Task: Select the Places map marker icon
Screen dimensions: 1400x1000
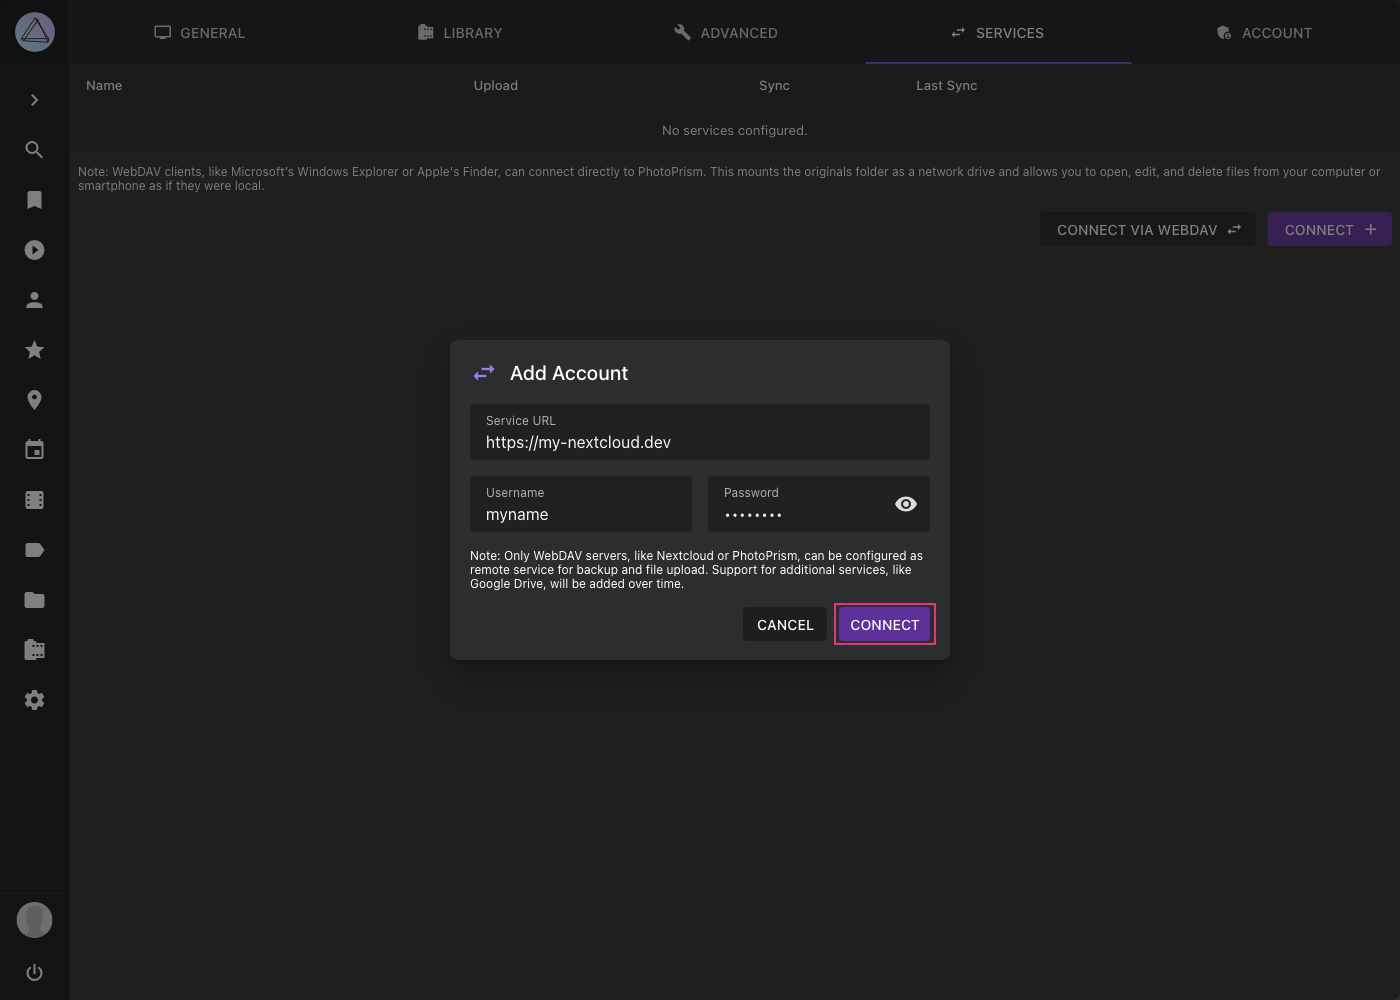Action: pos(34,400)
